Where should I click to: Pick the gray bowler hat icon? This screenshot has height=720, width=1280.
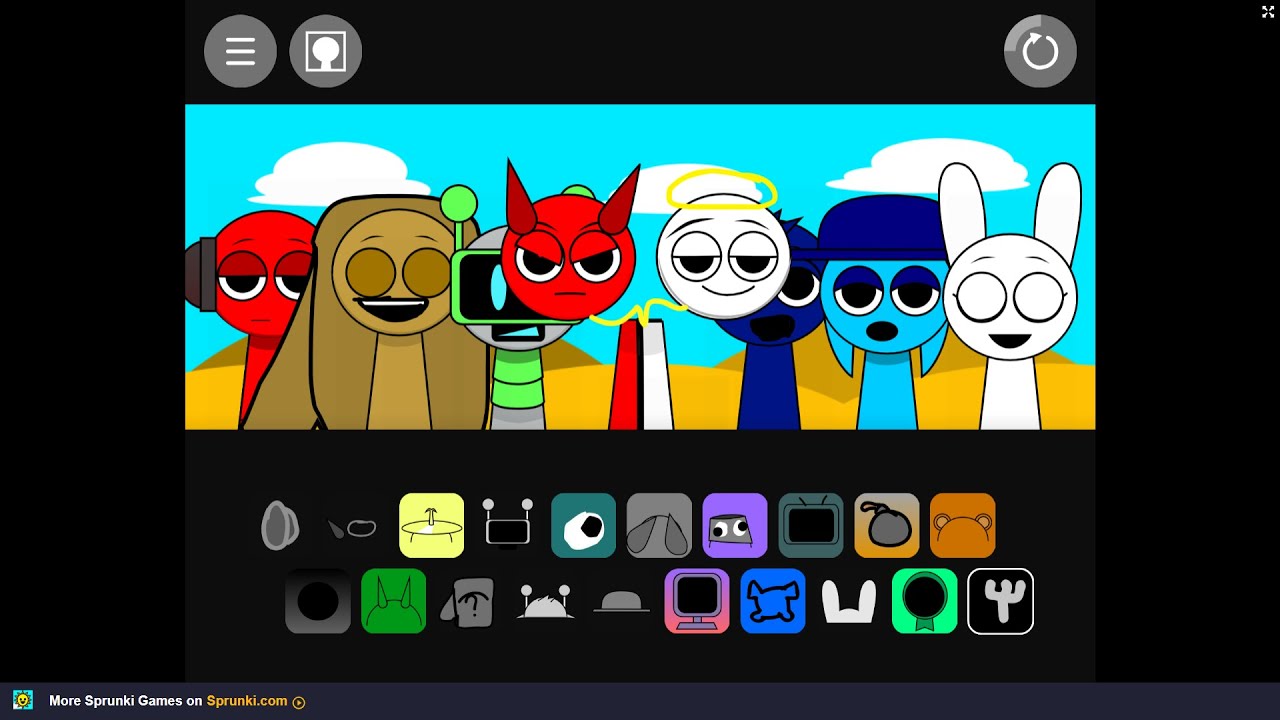pyautogui.click(x=621, y=601)
